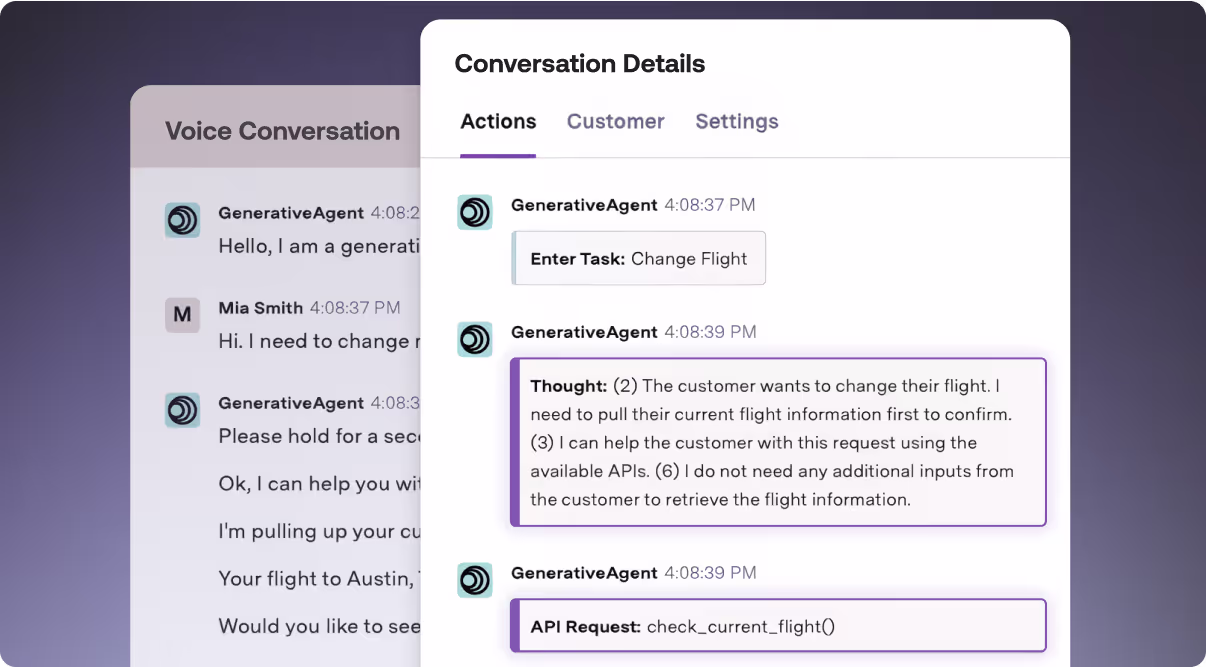Click the GenerativeAgent logo in the greeting message
The height and width of the screenshot is (667, 1206).
182,219
